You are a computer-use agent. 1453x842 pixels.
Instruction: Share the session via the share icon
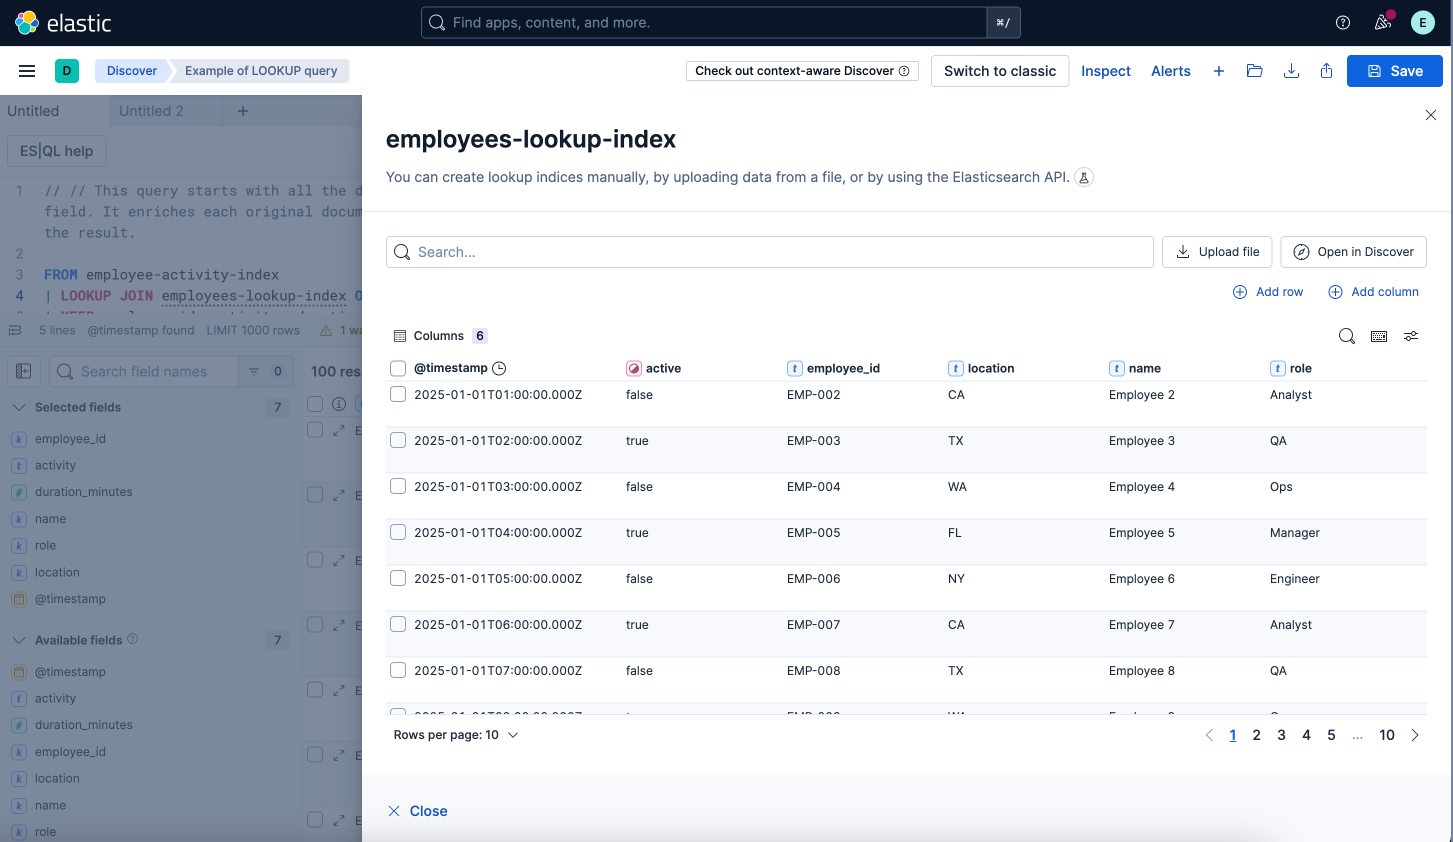(x=1326, y=71)
